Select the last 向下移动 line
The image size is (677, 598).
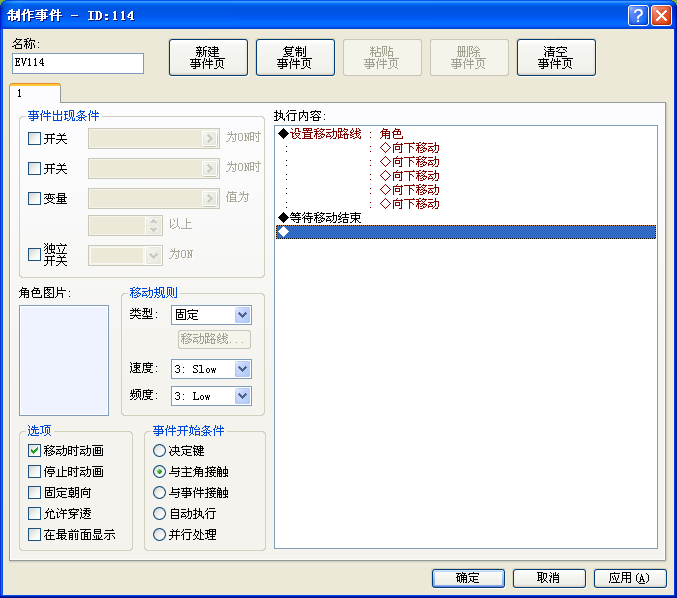466,204
